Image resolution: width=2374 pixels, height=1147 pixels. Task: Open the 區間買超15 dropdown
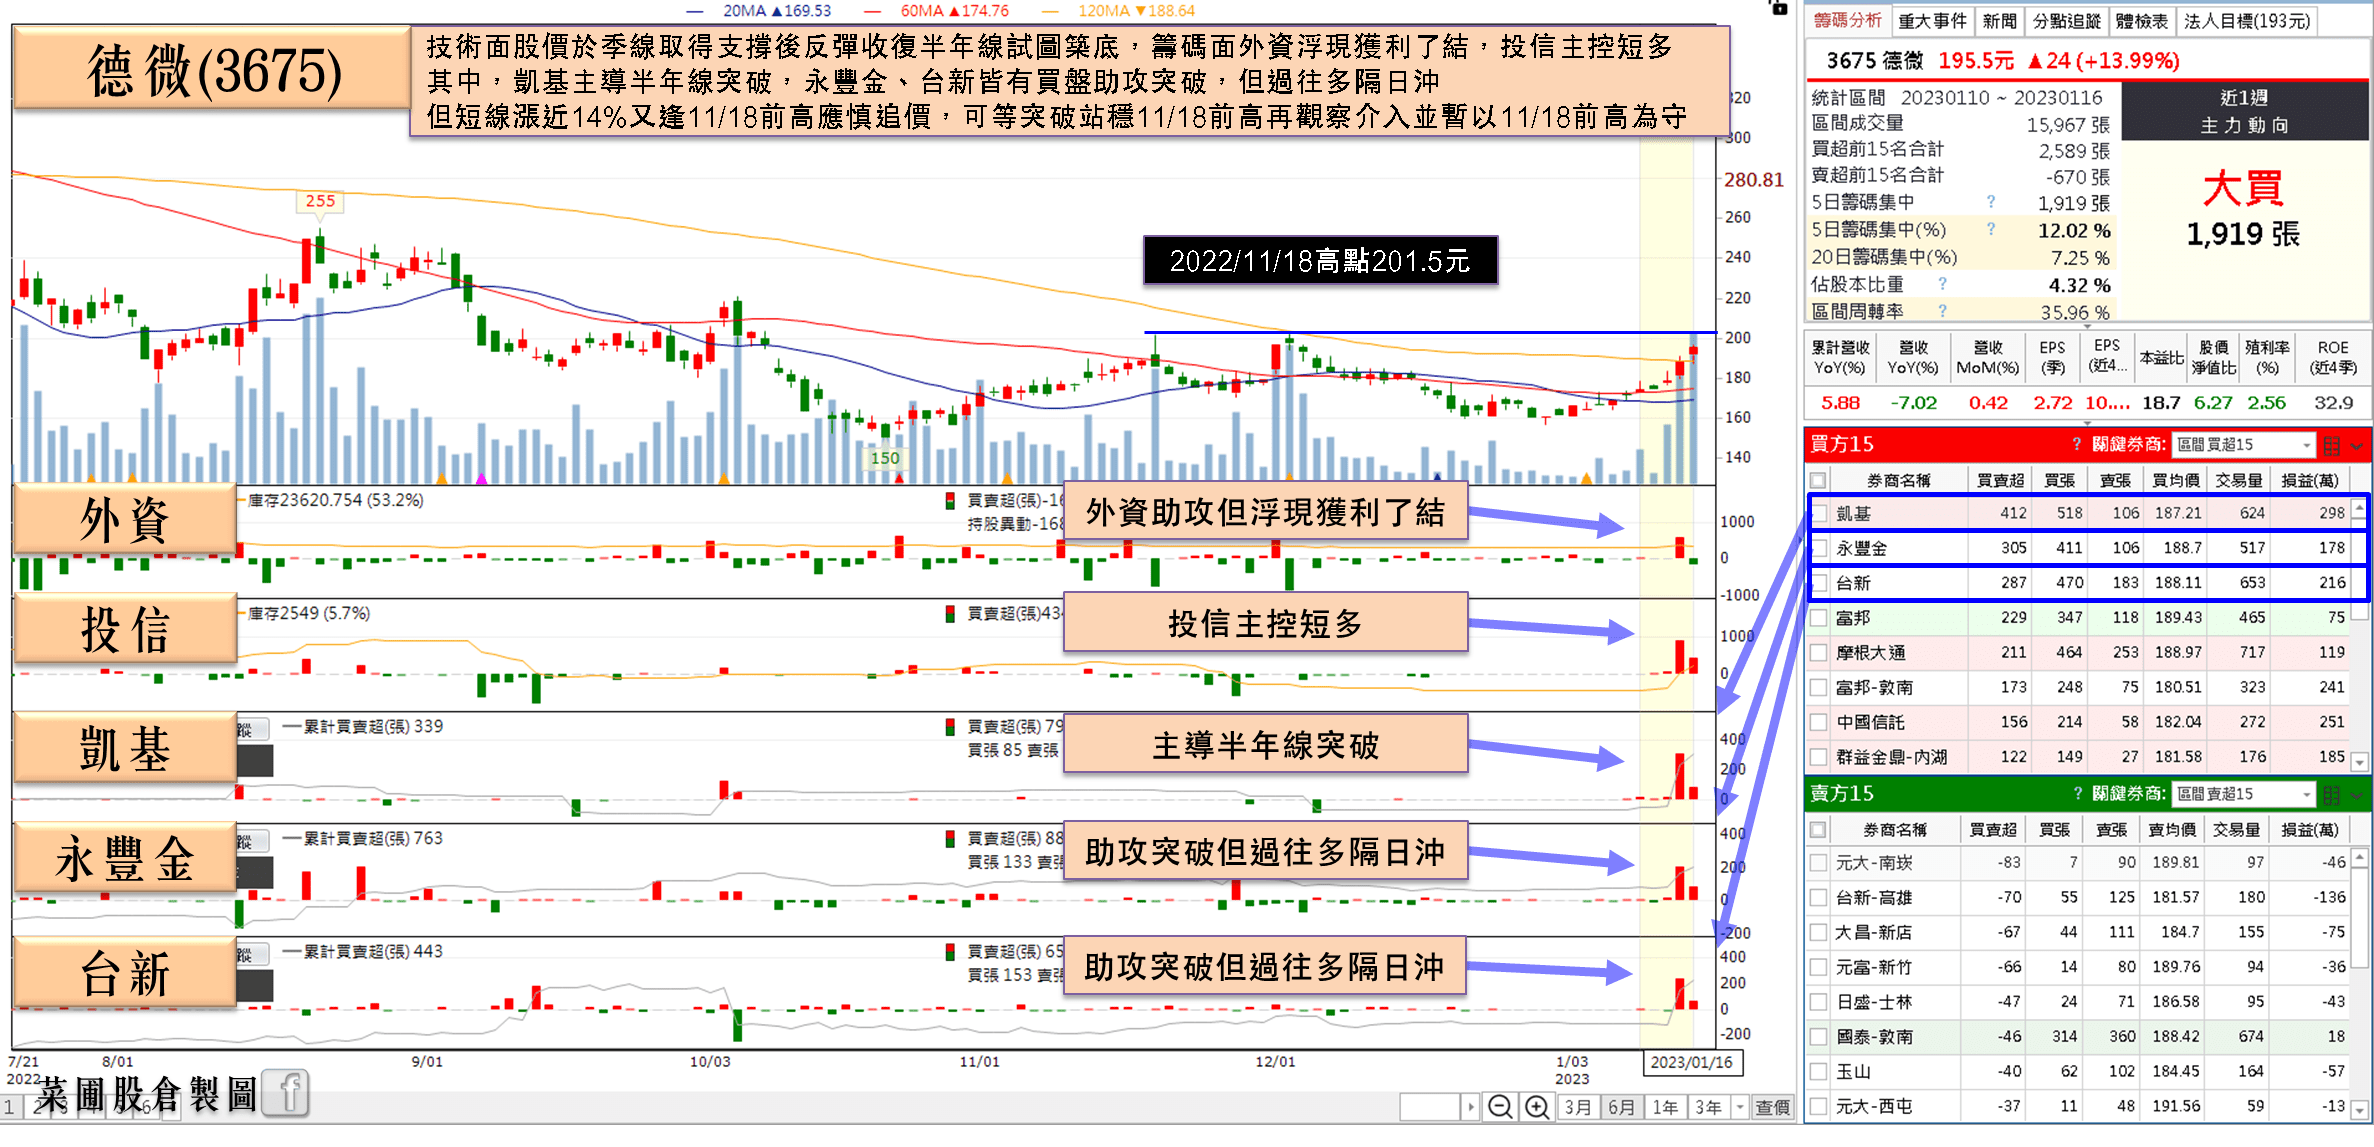point(2243,444)
